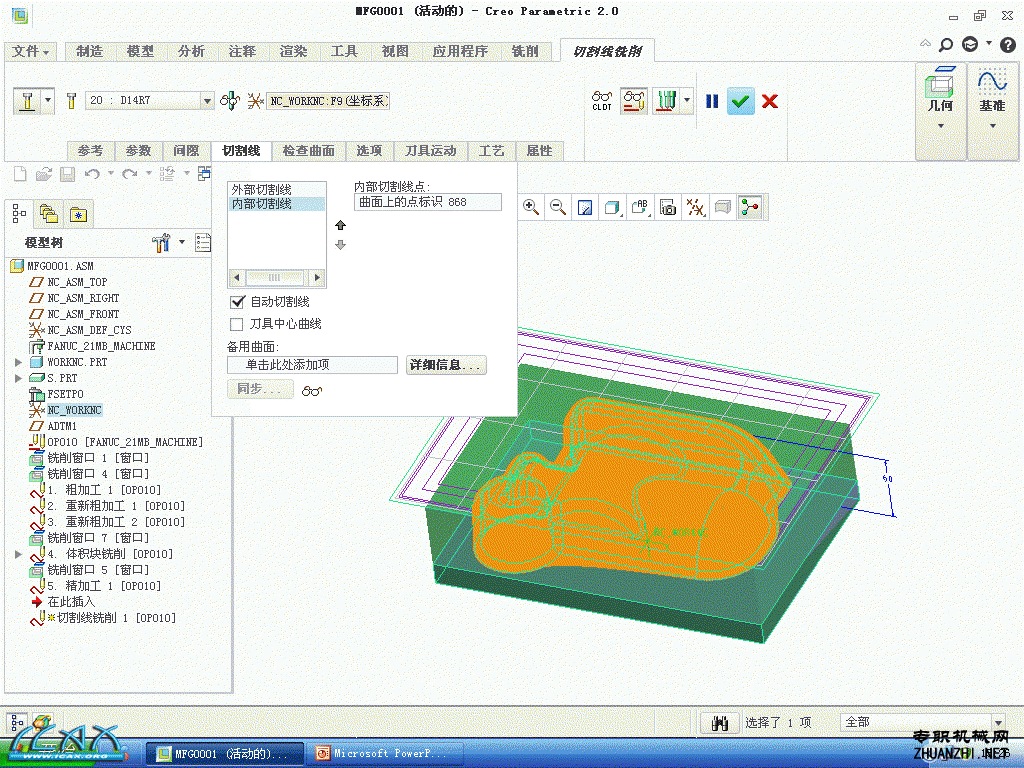Viewport: 1024px width, 768px height.
Task: Open the 文件 menu
Action: click(30, 51)
